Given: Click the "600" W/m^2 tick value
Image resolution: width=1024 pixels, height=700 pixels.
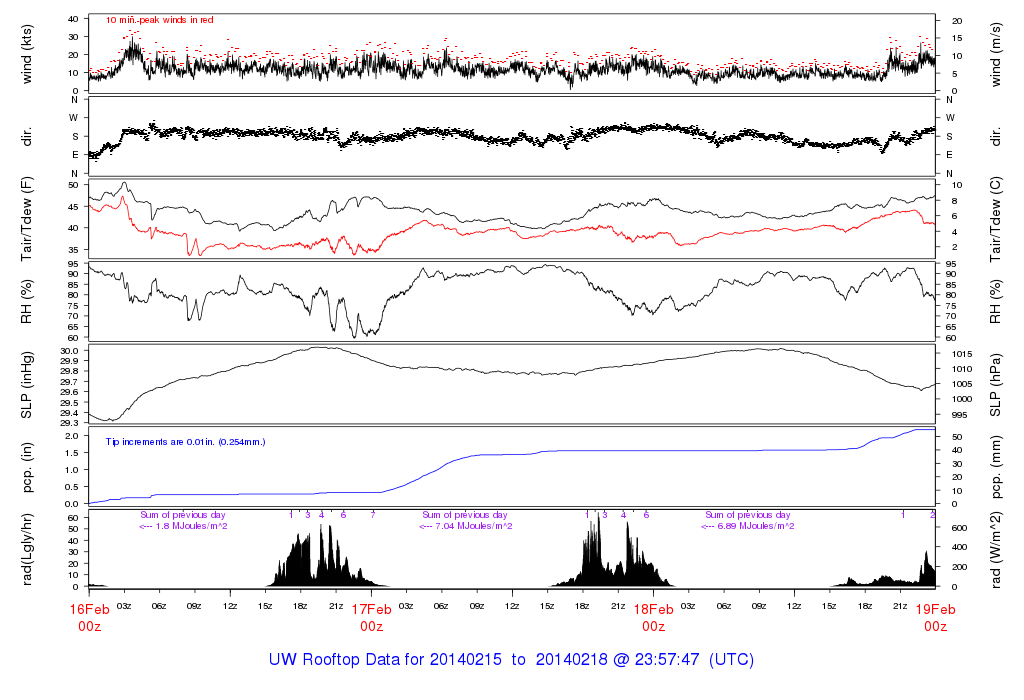Looking at the screenshot, I should pos(959,528).
